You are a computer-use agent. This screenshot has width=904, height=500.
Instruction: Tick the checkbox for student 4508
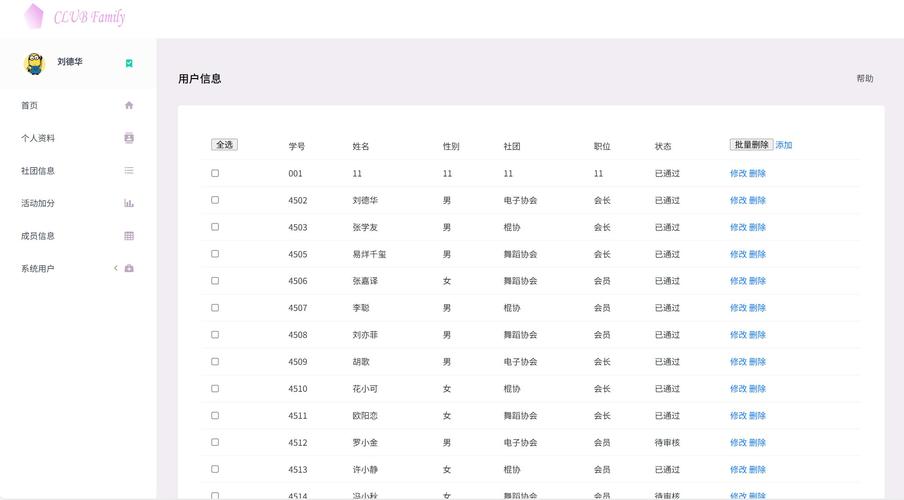[x=215, y=334]
